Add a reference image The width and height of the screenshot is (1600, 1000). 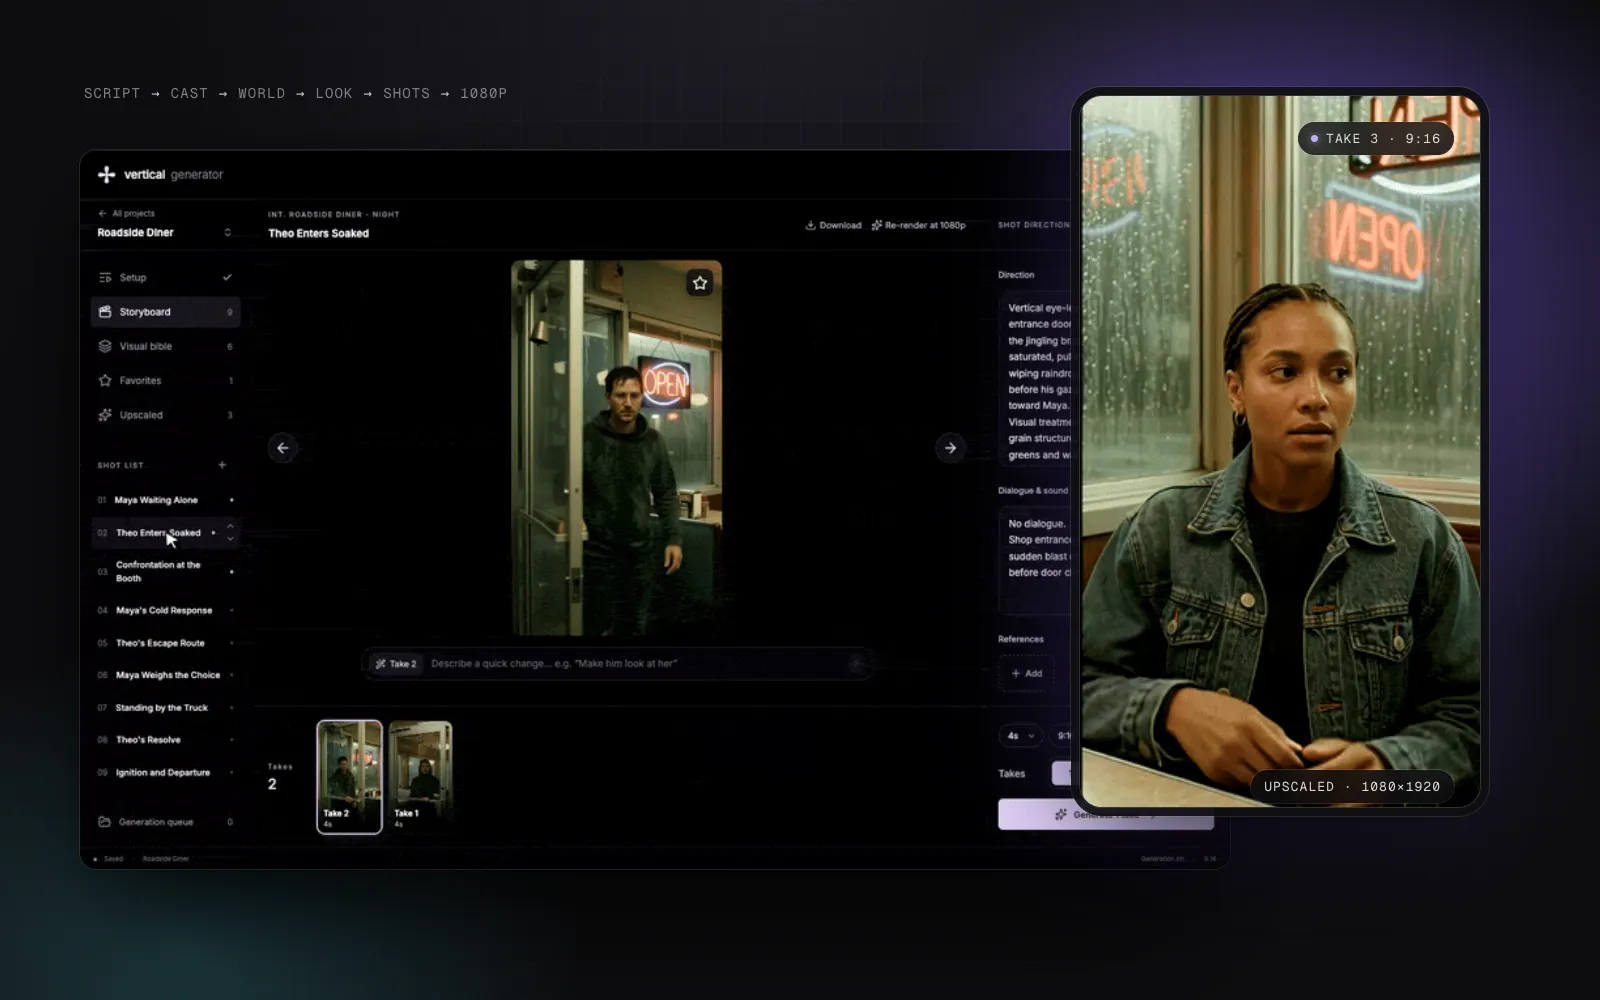[1026, 673]
